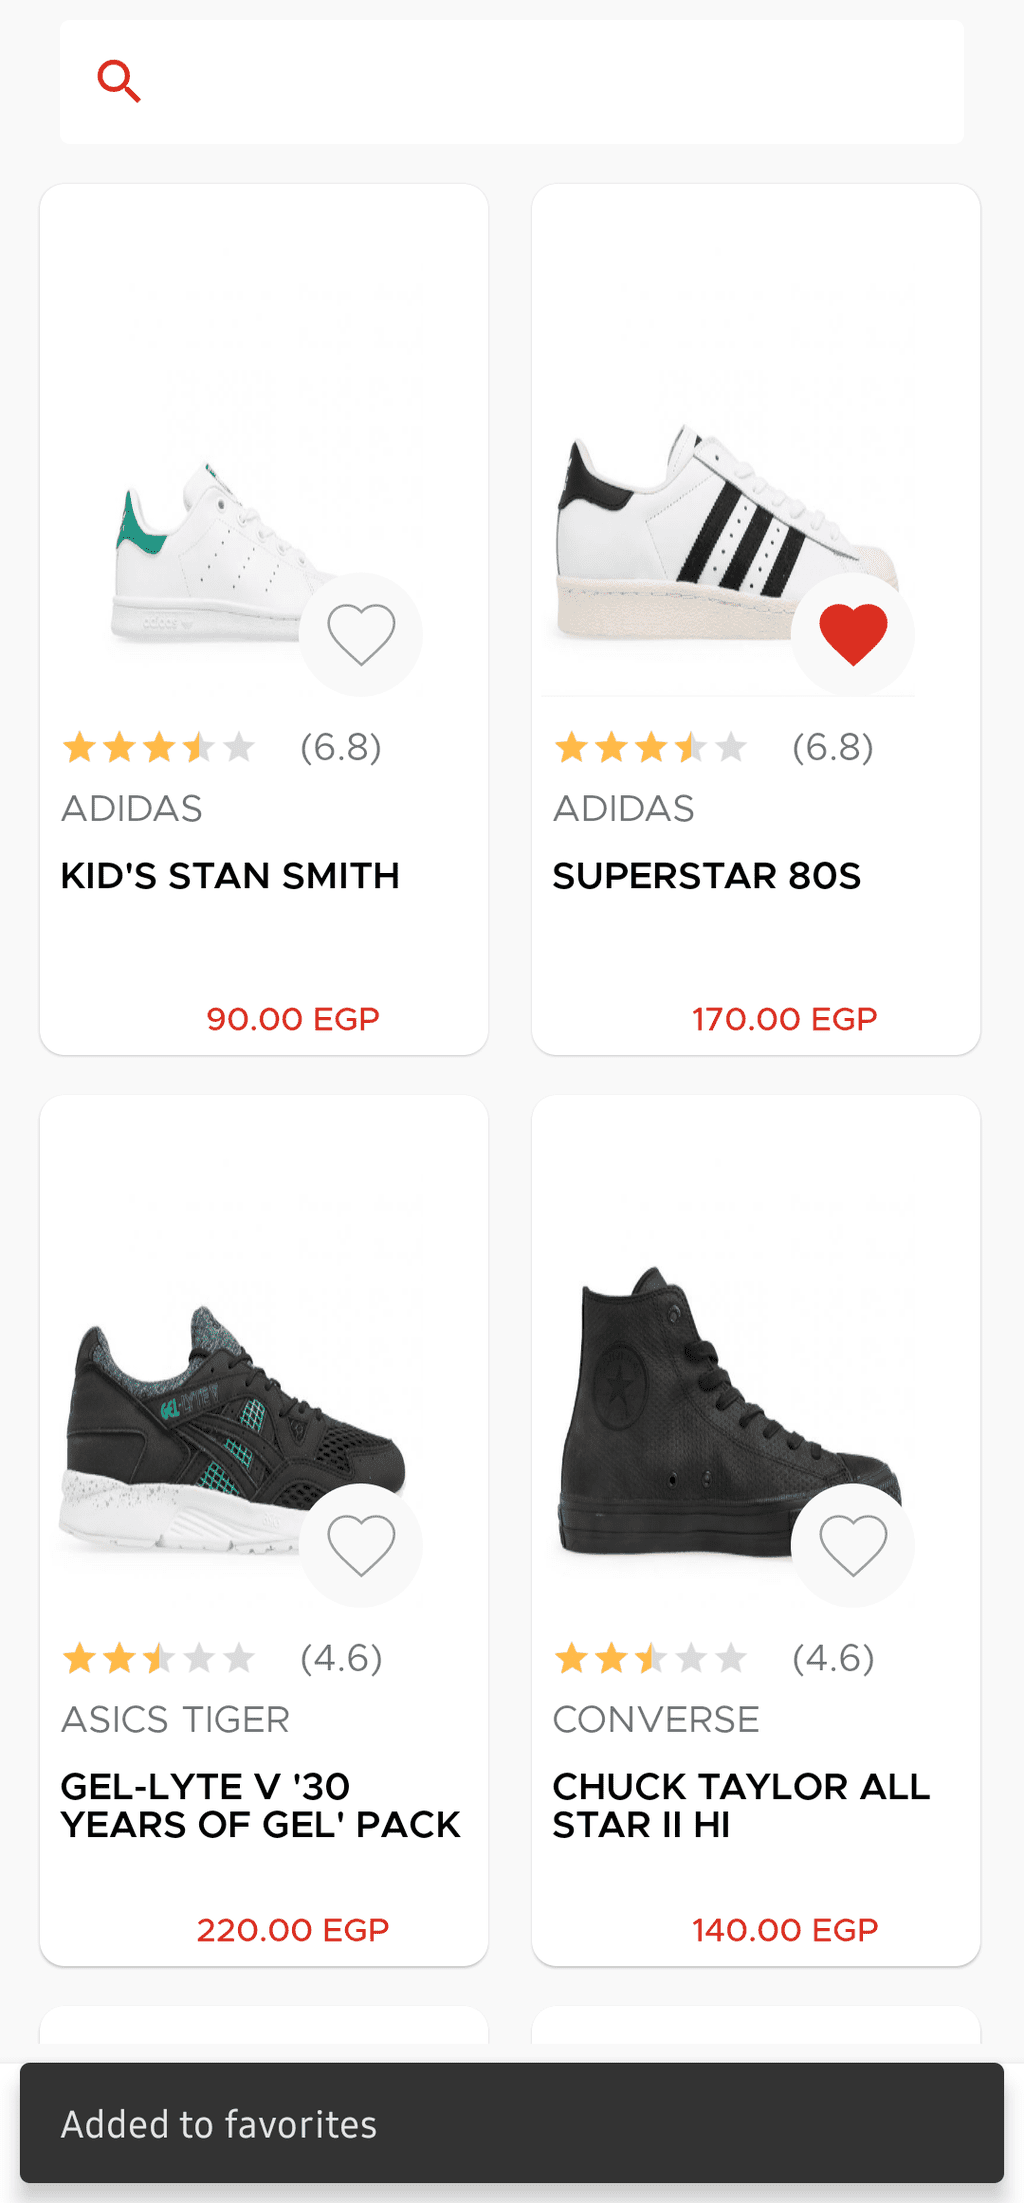Toggle heart on Chuck Taylor All Star
Viewport: 1024px width, 2203px height.
point(853,1545)
